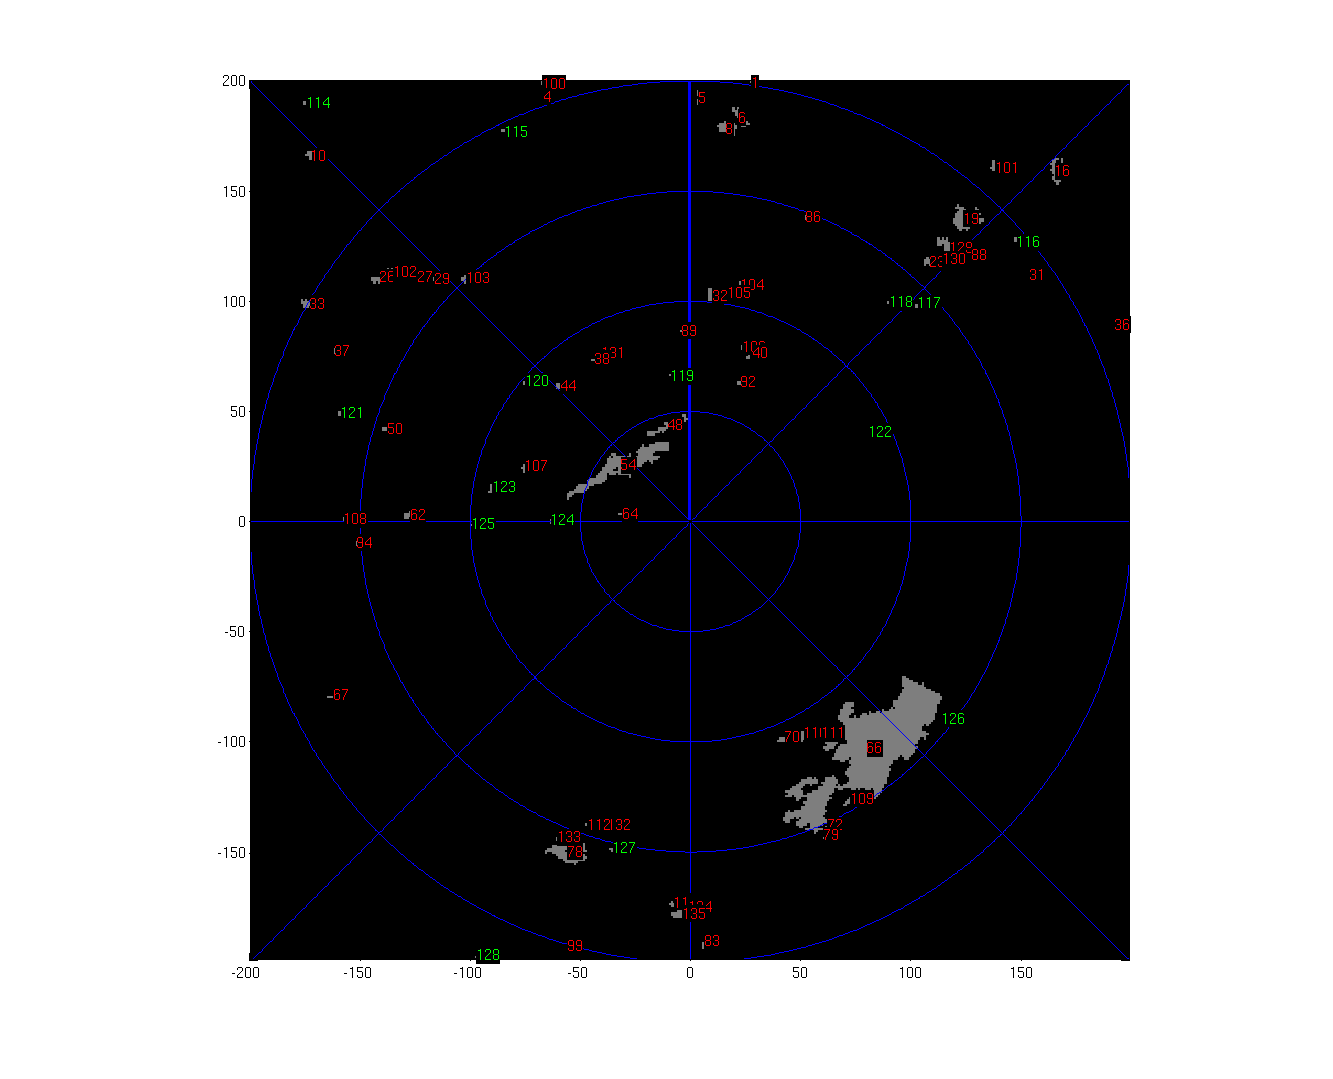Select the green track label 123
Screen dimensions: 1333x1079
click(504, 487)
